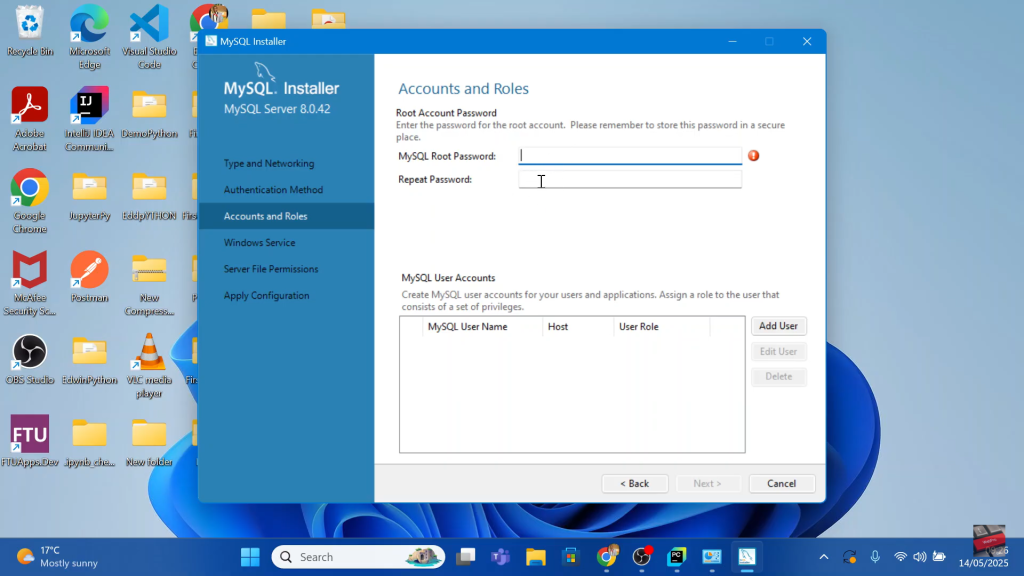Image resolution: width=1024 pixels, height=576 pixels.
Task: Open File Explorer from the taskbar
Action: point(536,557)
